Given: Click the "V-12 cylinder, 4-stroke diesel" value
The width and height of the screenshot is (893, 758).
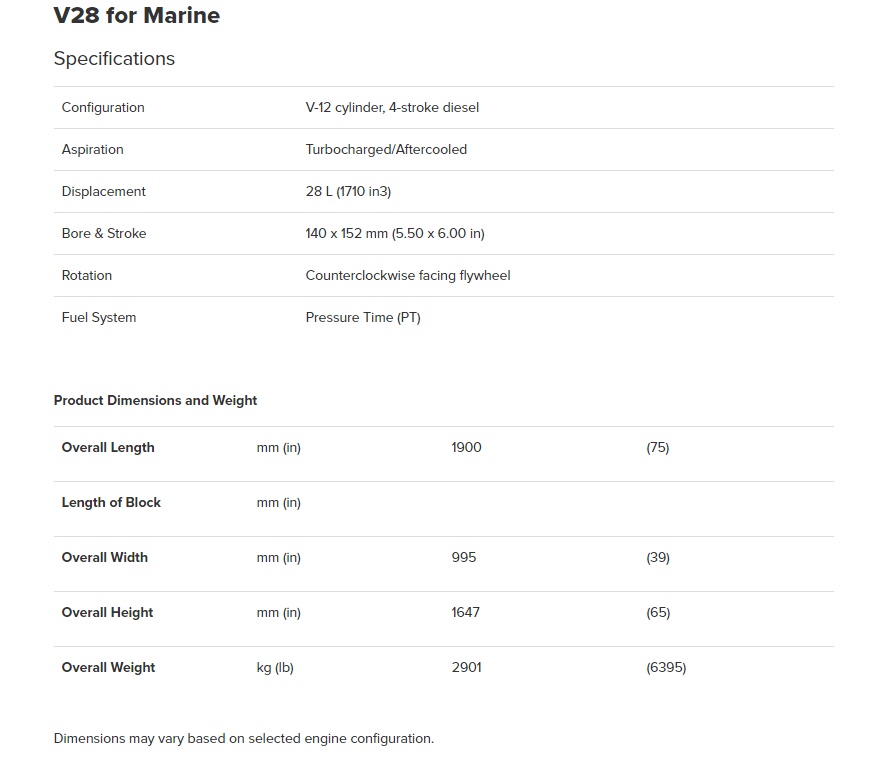Looking at the screenshot, I should point(392,108).
